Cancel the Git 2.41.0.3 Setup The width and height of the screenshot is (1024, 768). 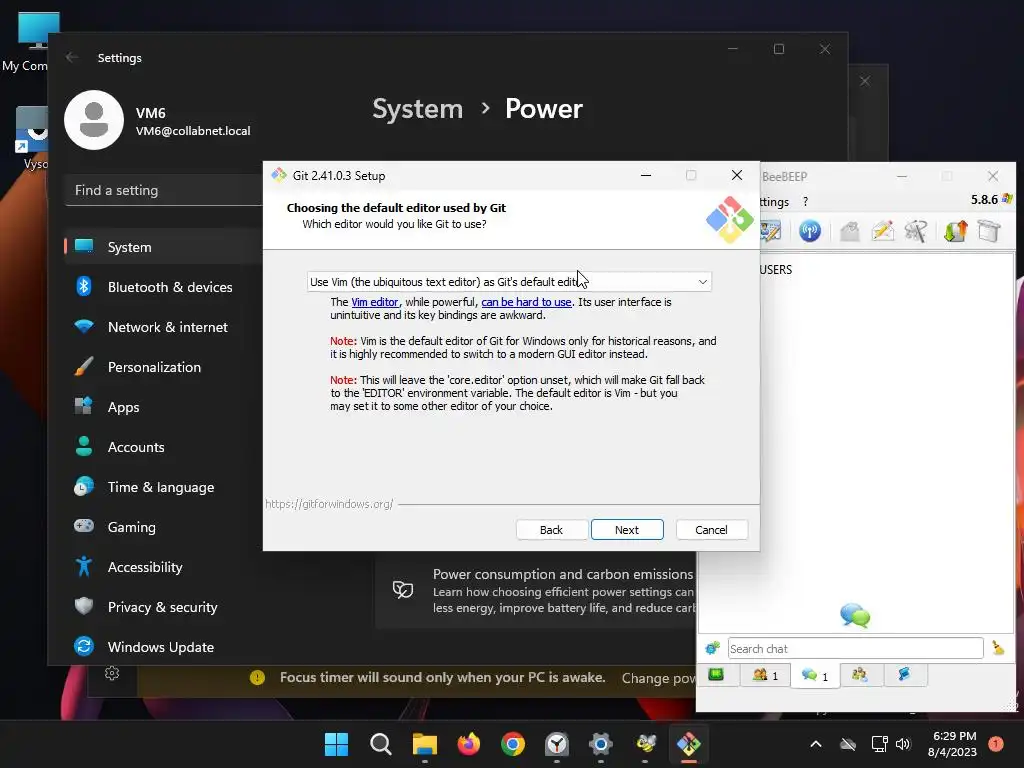pos(711,530)
